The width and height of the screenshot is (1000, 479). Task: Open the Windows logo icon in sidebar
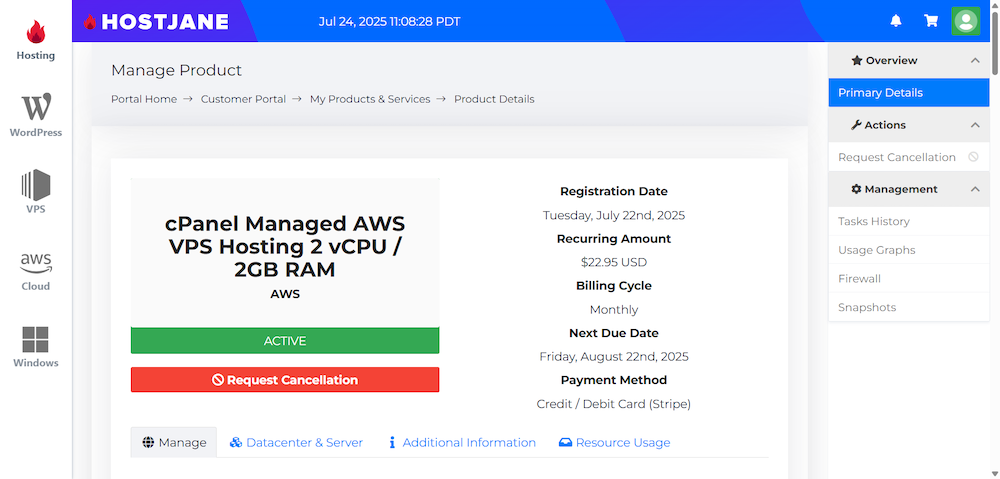(x=36, y=339)
